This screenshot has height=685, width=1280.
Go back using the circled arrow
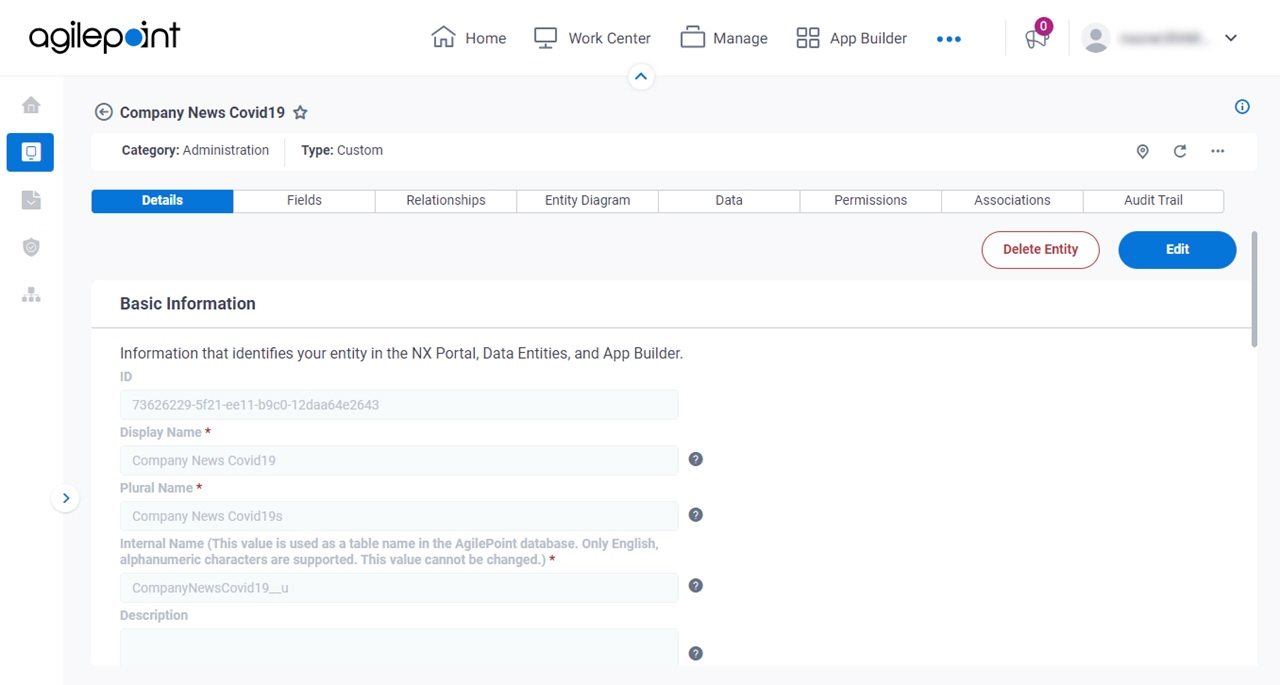[x=103, y=112]
